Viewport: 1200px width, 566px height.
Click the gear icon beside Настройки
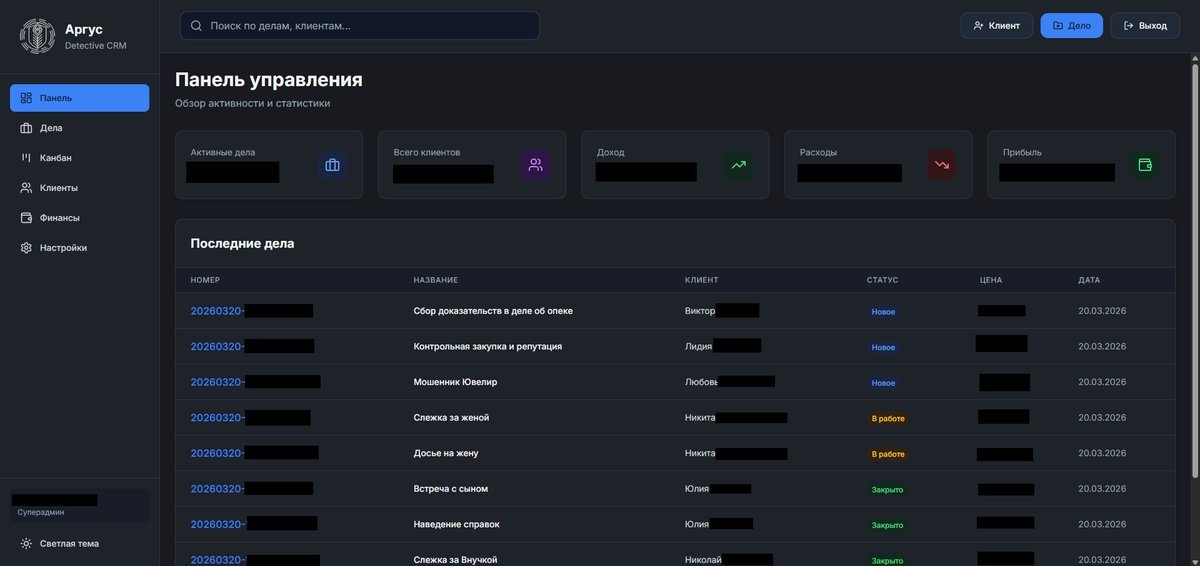pyautogui.click(x=27, y=248)
